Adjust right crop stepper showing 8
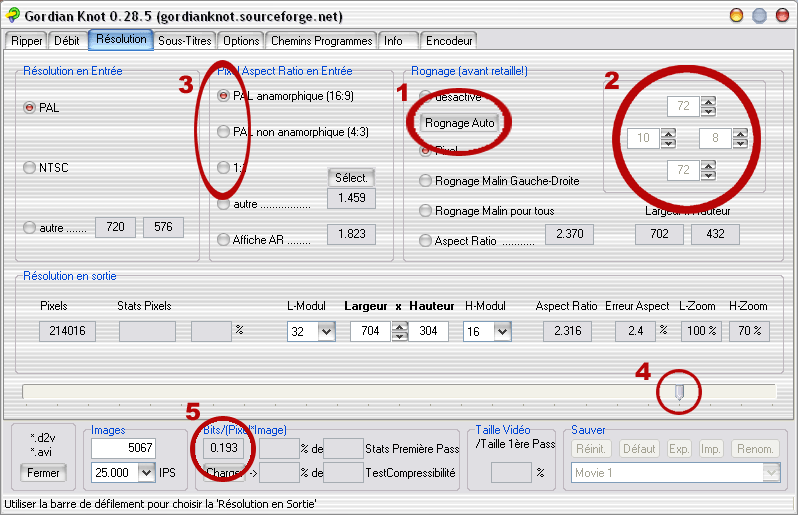 (x=740, y=138)
